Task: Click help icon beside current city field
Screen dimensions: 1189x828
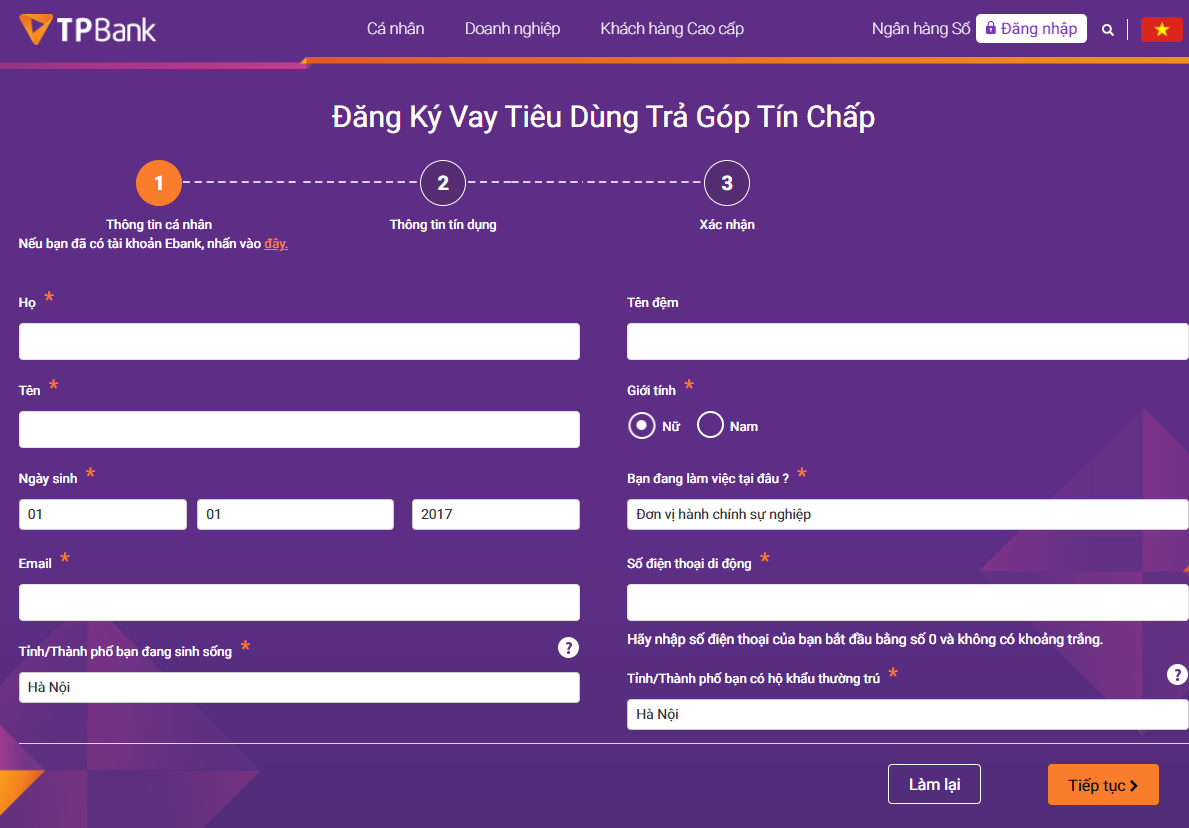Action: (x=568, y=648)
